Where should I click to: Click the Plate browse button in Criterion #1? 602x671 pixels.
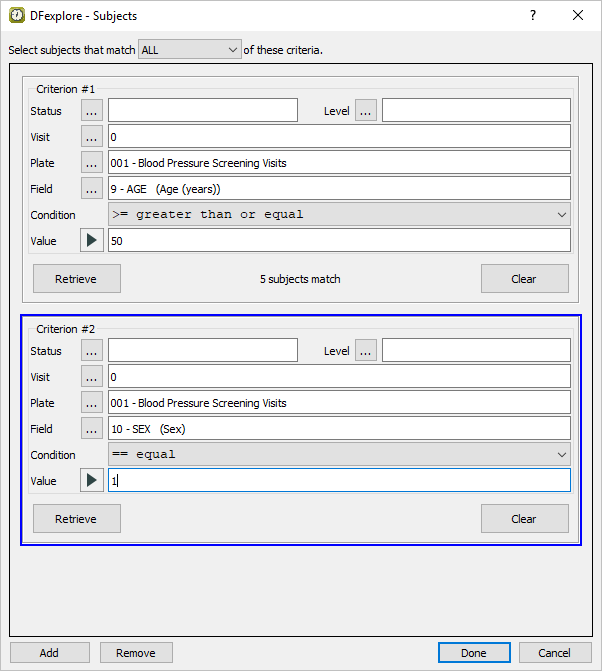pos(92,163)
